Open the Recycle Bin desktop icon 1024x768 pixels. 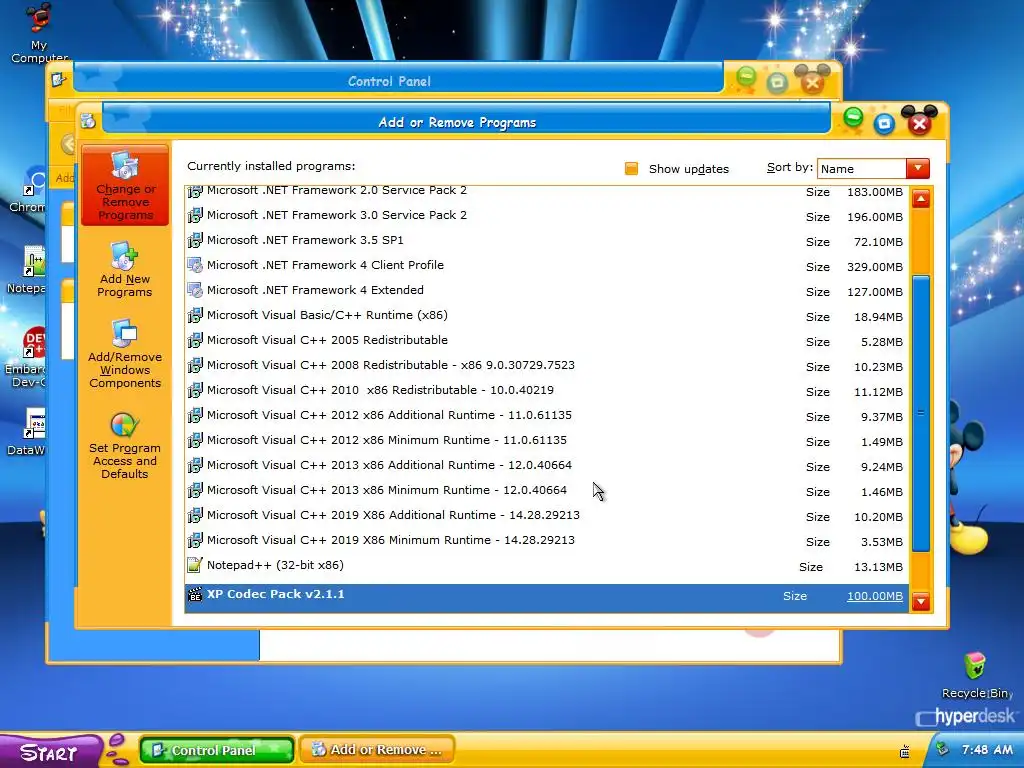pos(975,666)
